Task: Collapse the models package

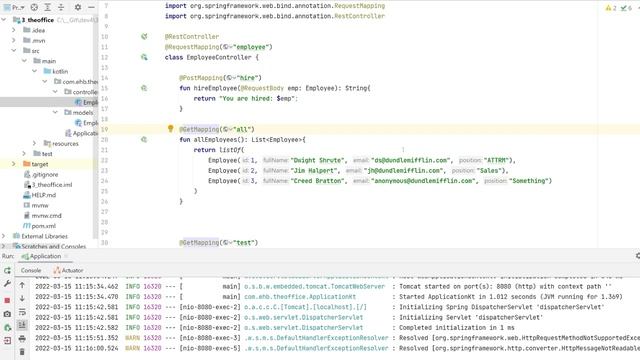Action: [55, 112]
